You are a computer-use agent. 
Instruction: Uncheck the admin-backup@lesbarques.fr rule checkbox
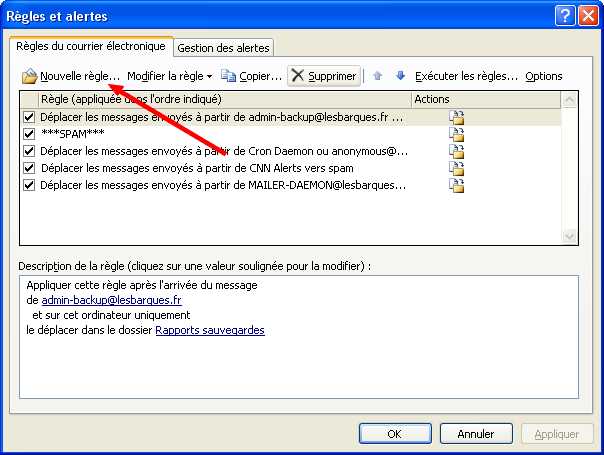(29, 117)
